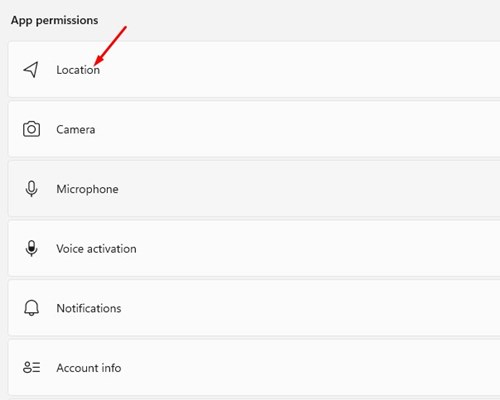This screenshot has height=400, width=500.
Task: Click the Voice activation filled mic icon
Action: [x=31, y=248]
